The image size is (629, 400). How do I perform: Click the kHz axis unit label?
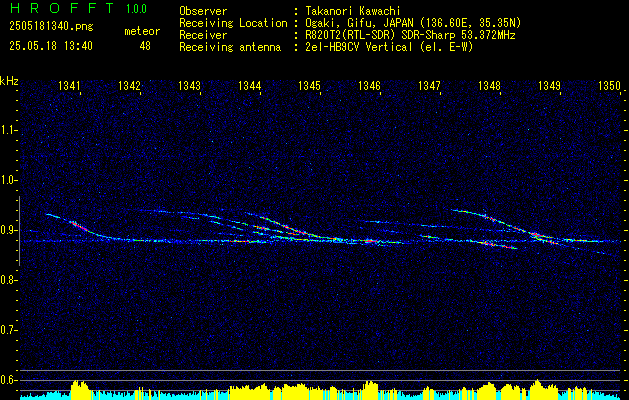9,81
